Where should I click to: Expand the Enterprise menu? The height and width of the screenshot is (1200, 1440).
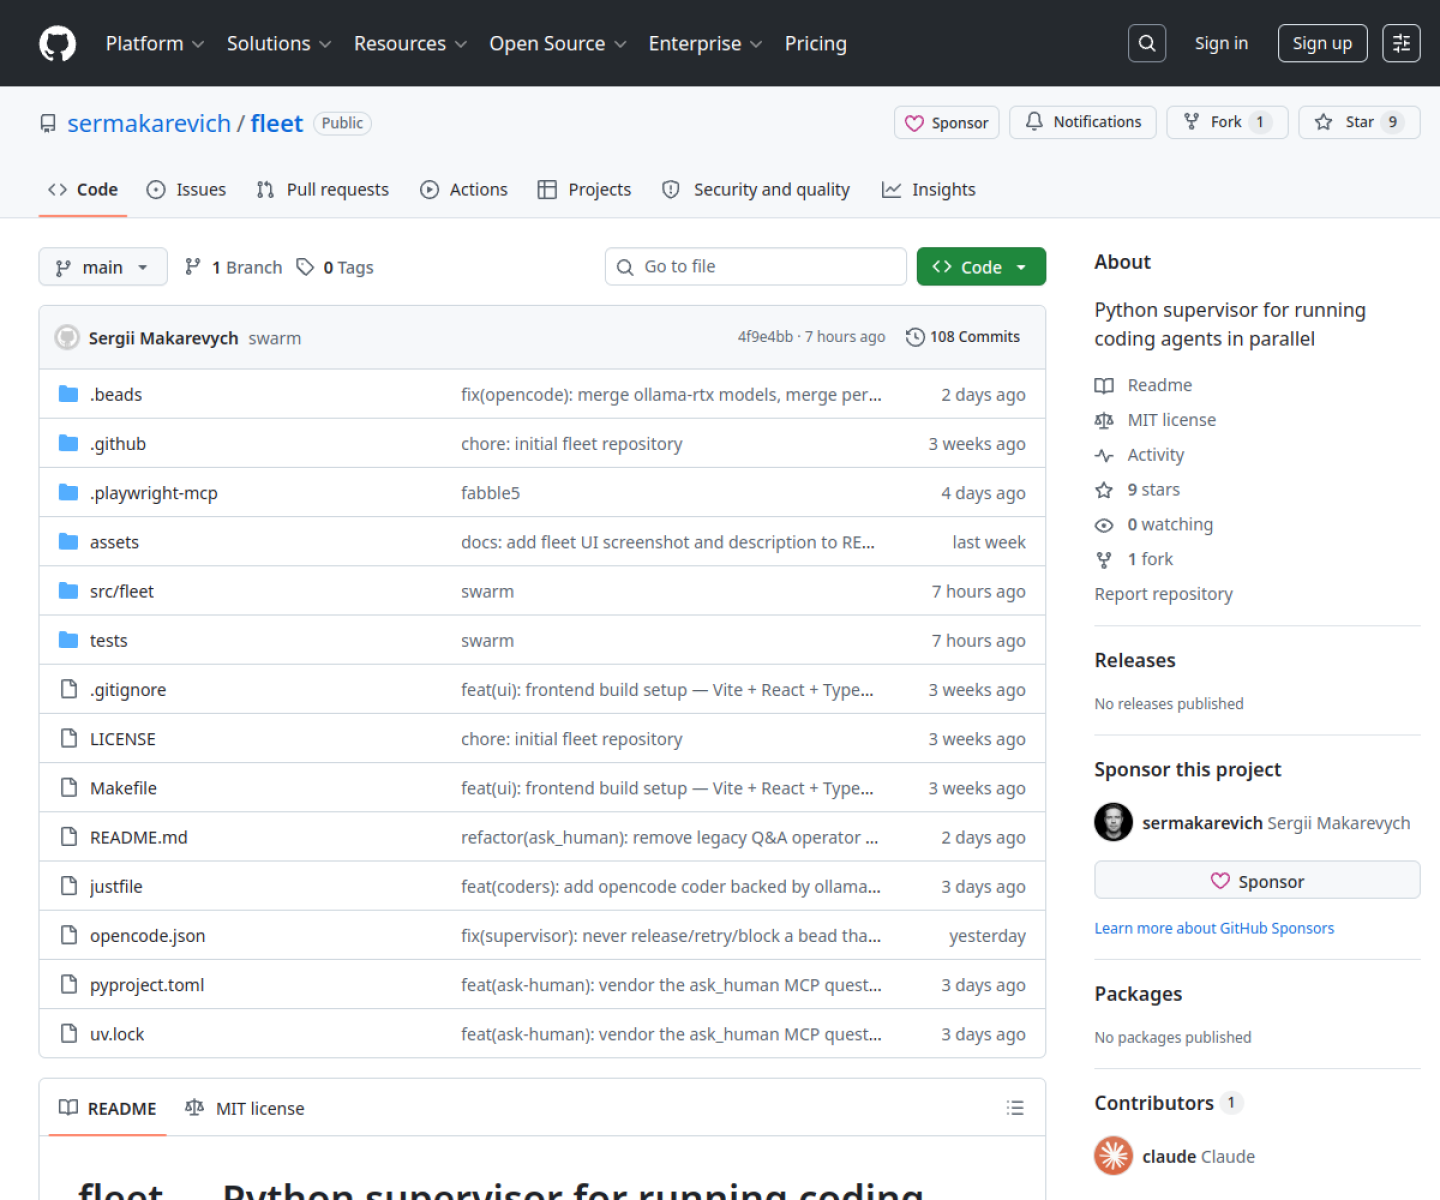[705, 44]
